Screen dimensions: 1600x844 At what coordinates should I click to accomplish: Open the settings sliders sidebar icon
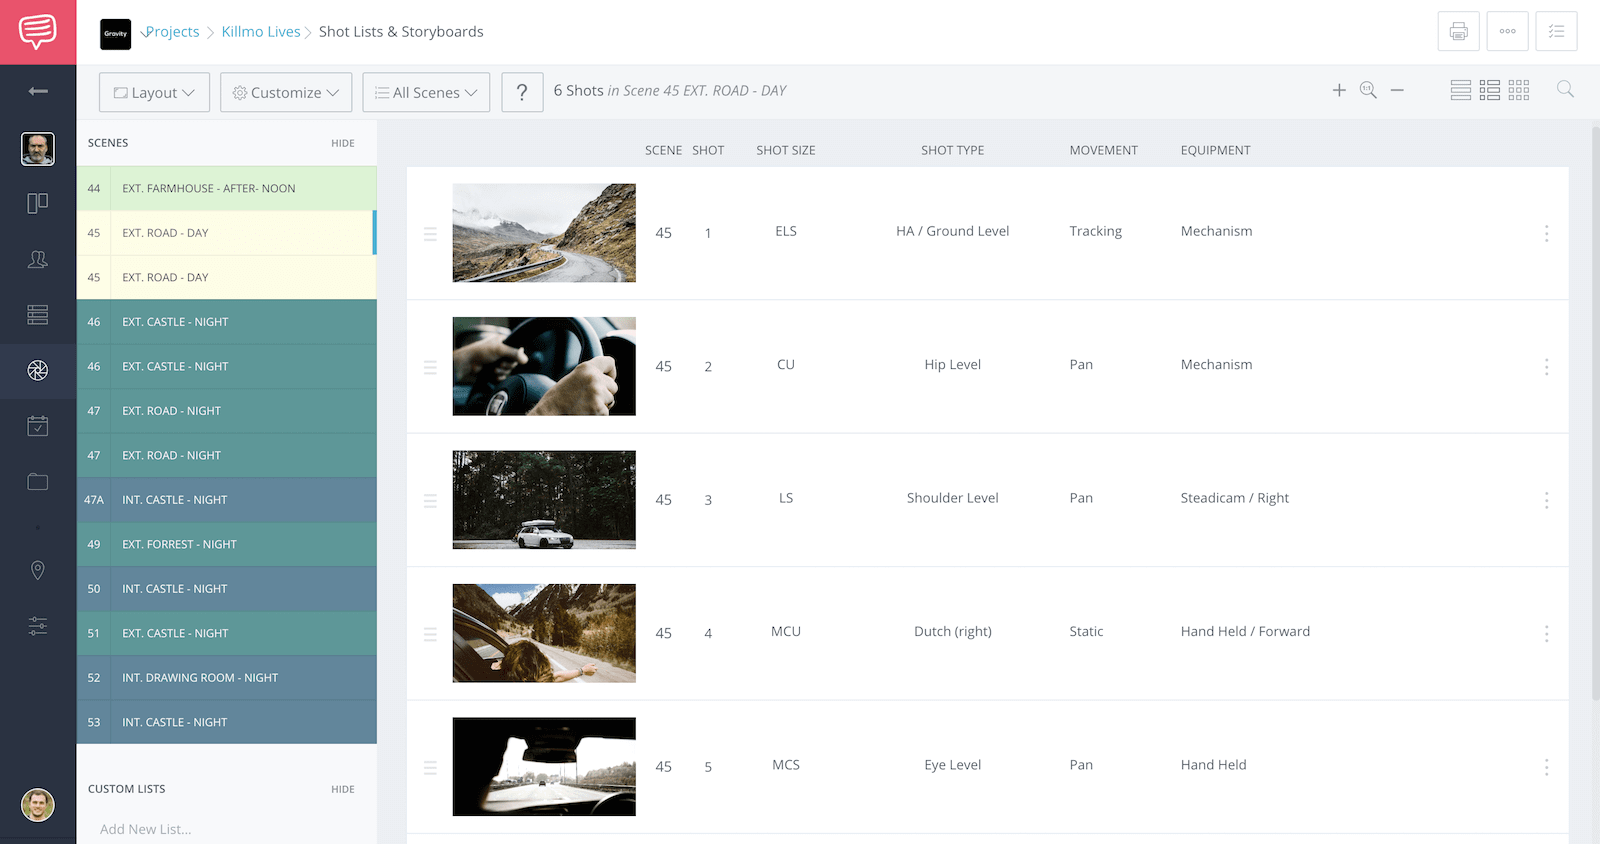pos(38,626)
